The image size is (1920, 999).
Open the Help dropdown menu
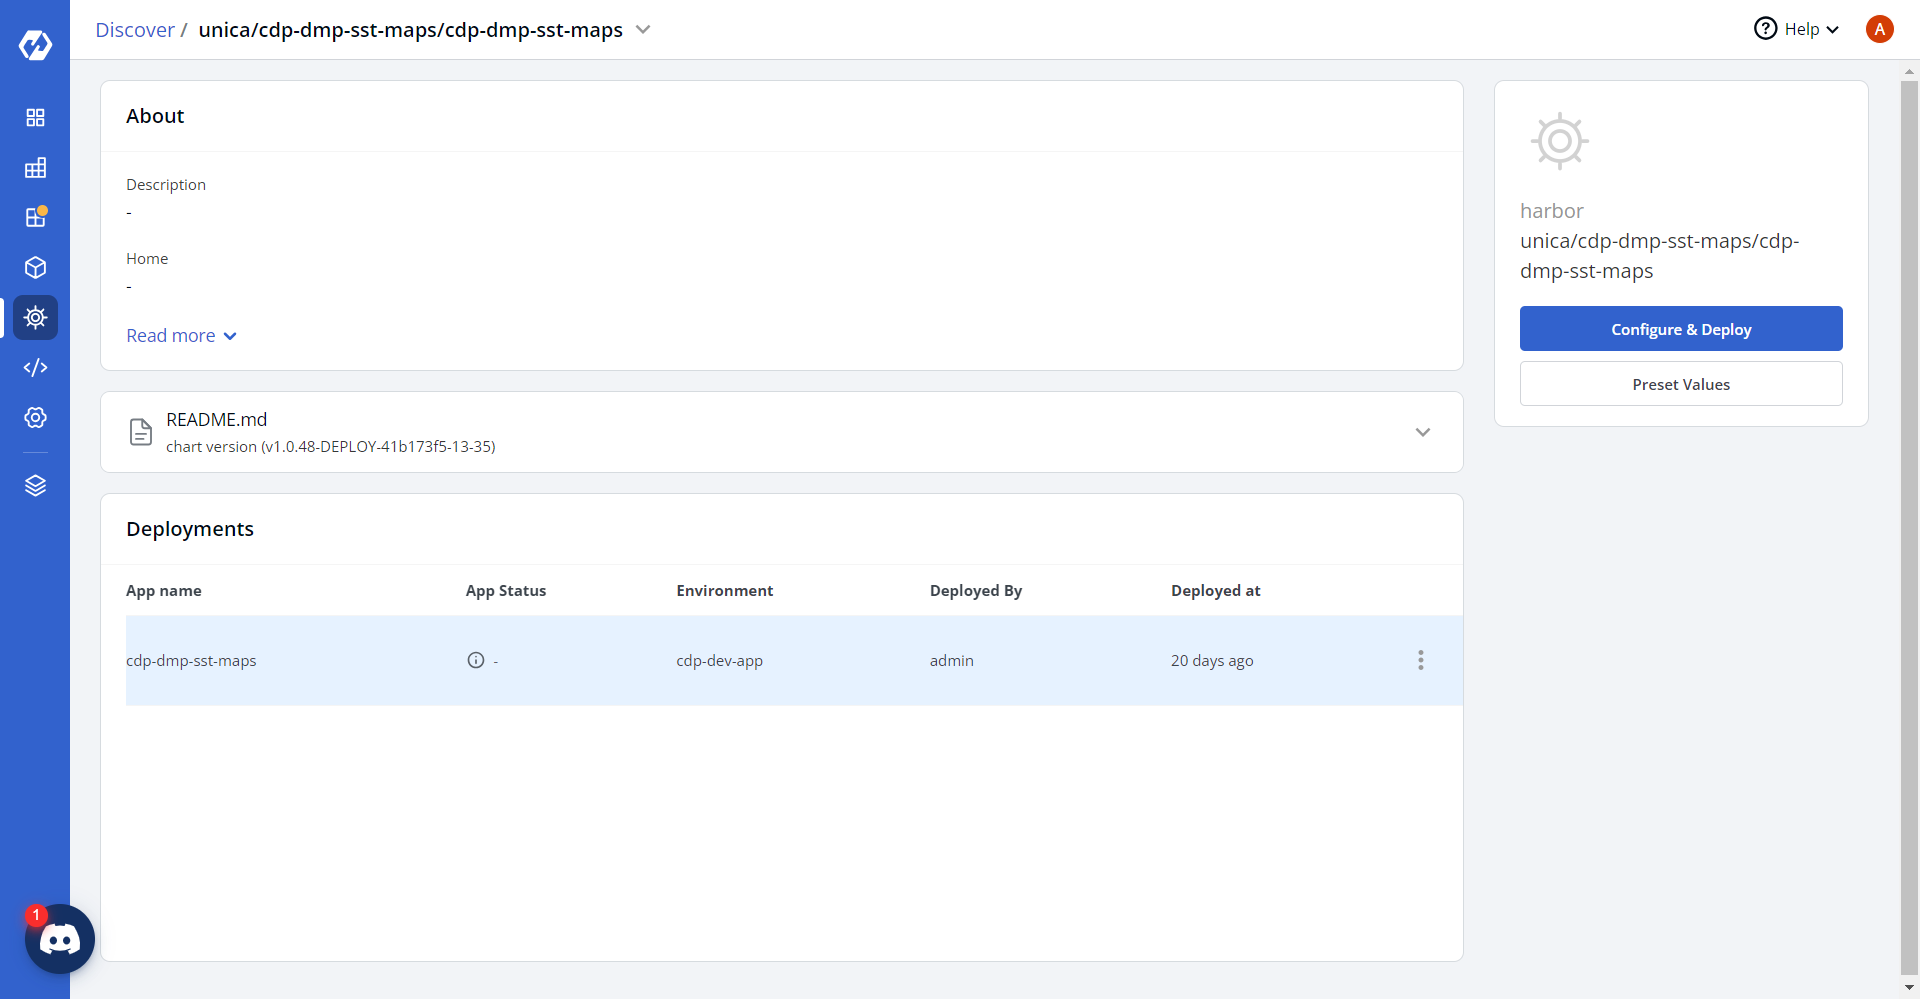(1798, 29)
